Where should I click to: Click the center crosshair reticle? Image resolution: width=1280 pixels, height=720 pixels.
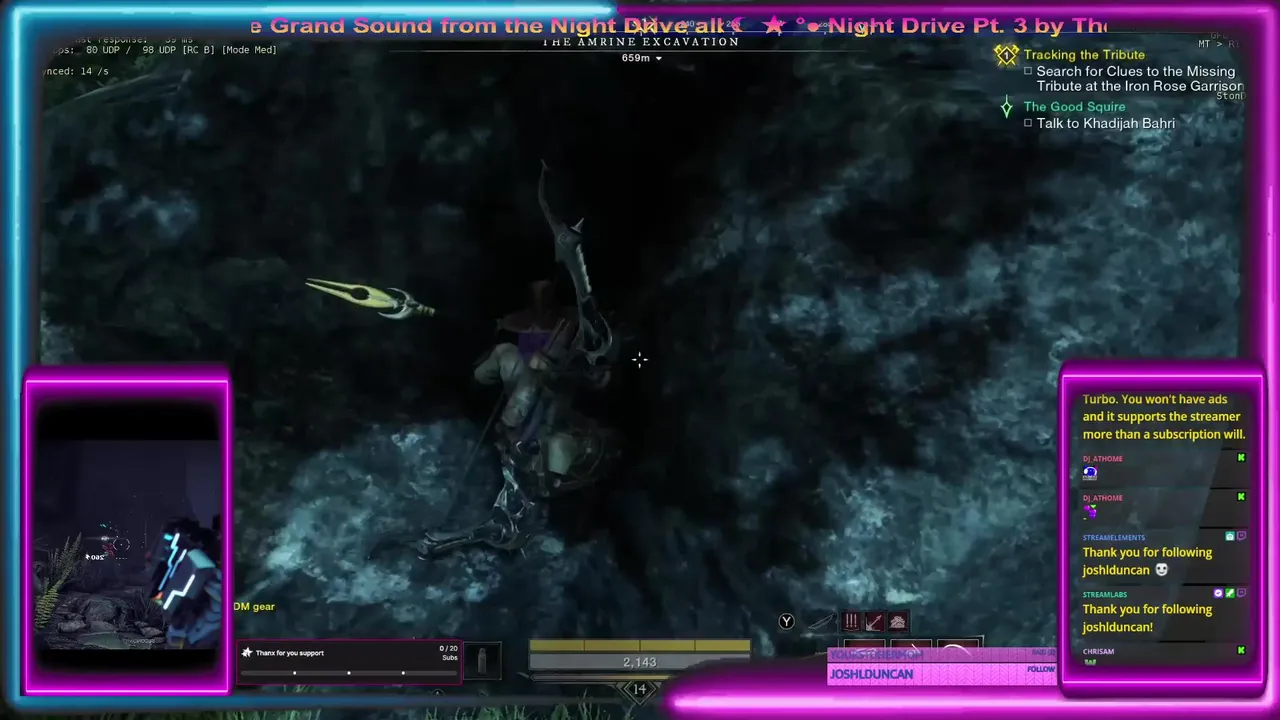pyautogui.click(x=640, y=359)
